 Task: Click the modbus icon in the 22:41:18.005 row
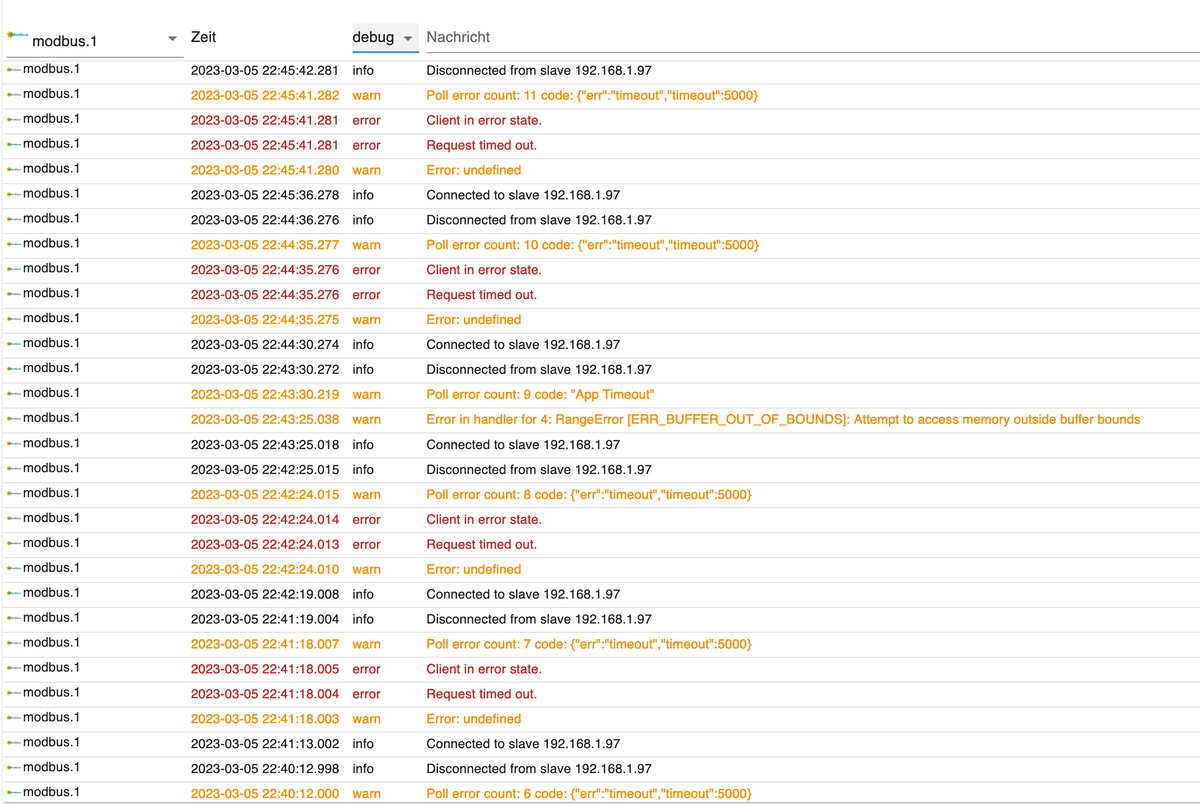[14, 669]
